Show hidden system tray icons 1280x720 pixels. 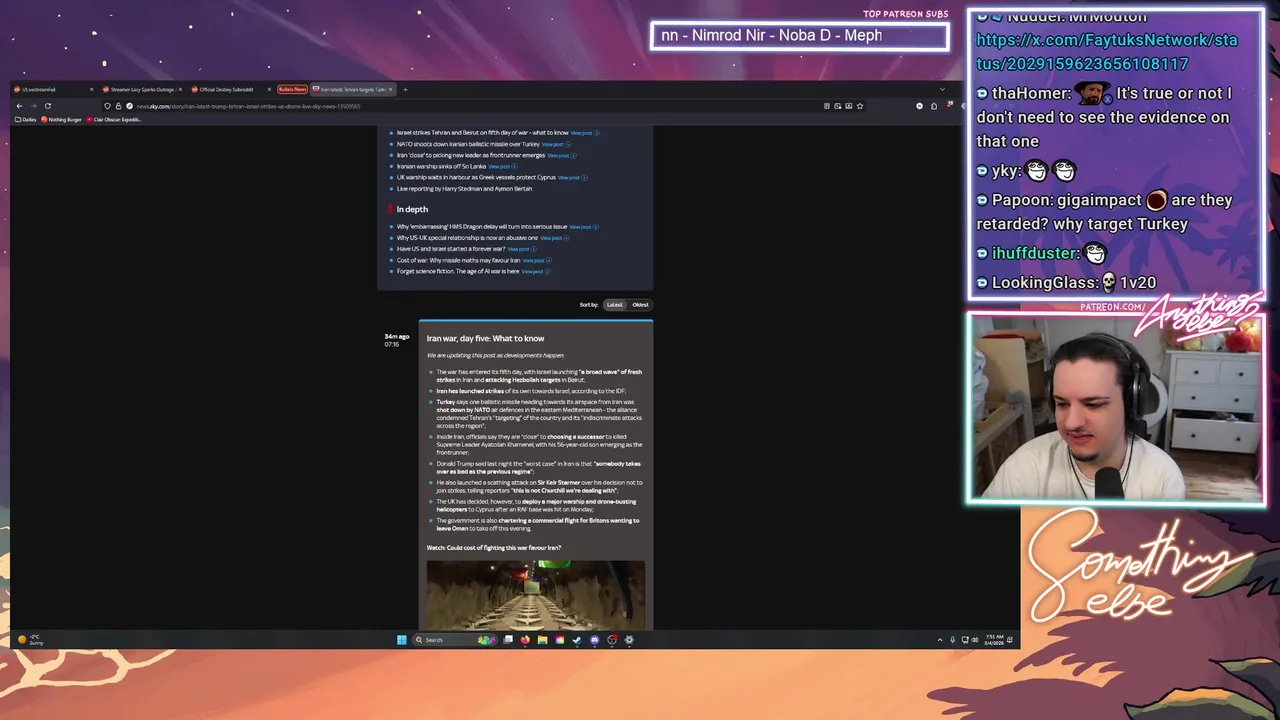click(x=940, y=640)
